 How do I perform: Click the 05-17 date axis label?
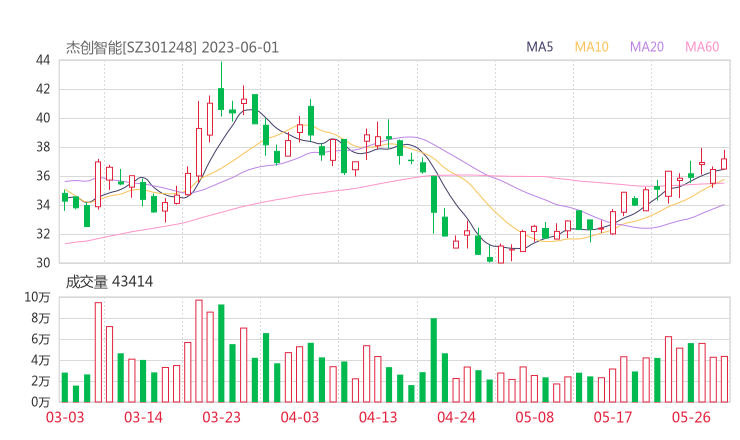[613, 417]
